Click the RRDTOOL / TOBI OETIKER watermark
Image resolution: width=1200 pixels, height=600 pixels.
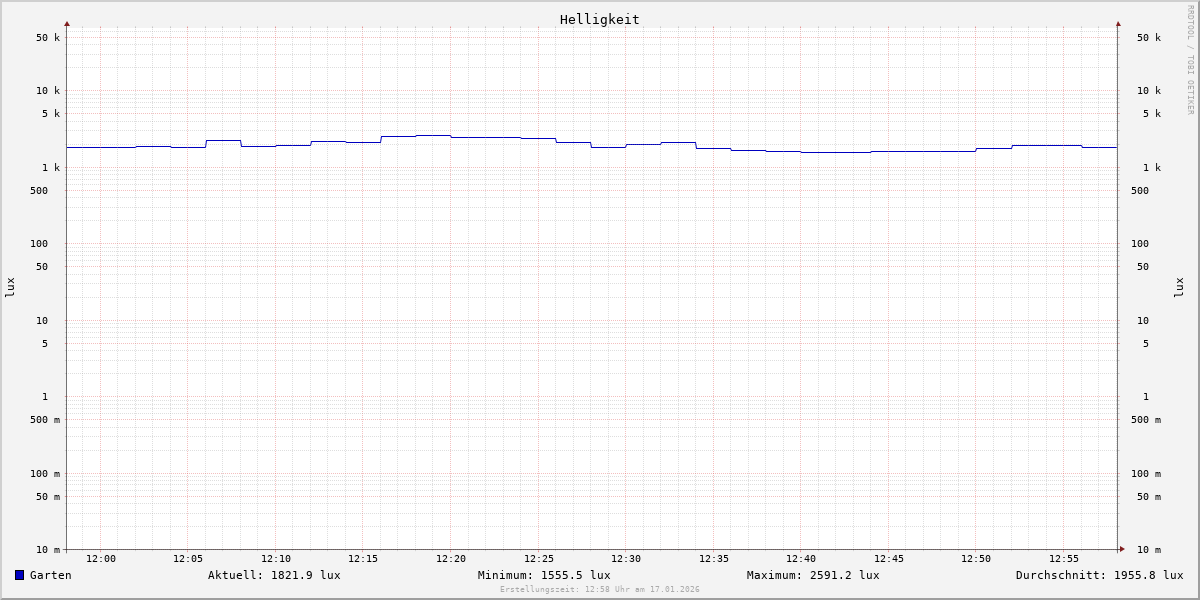tap(1190, 60)
